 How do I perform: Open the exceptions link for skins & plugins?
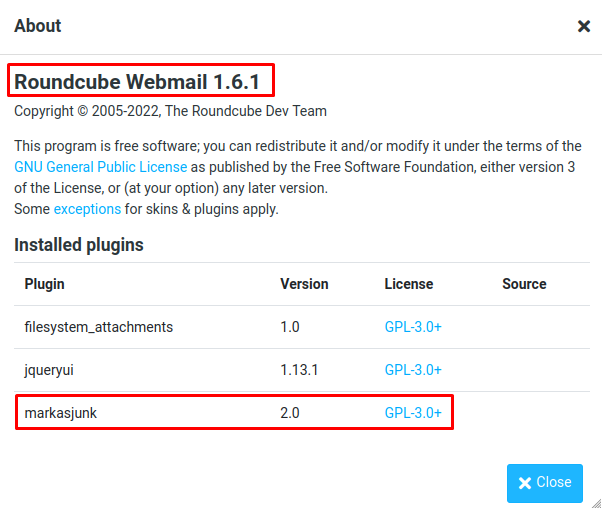(87, 209)
